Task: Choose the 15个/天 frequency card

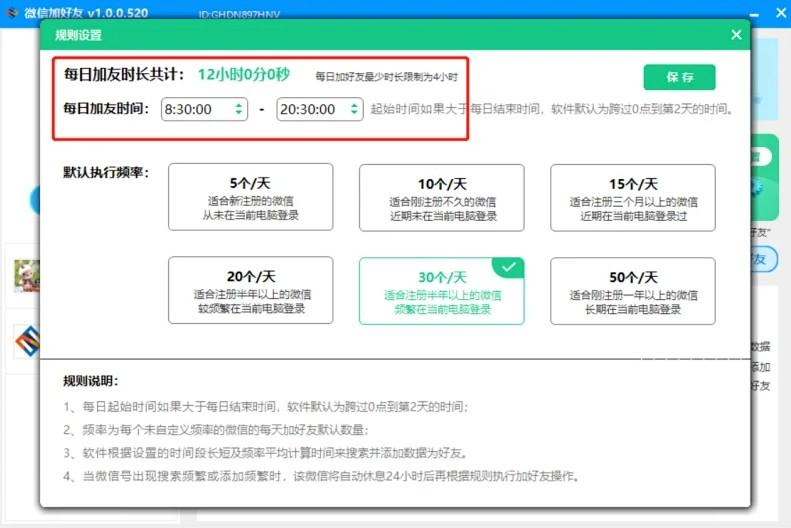Action: [x=633, y=198]
